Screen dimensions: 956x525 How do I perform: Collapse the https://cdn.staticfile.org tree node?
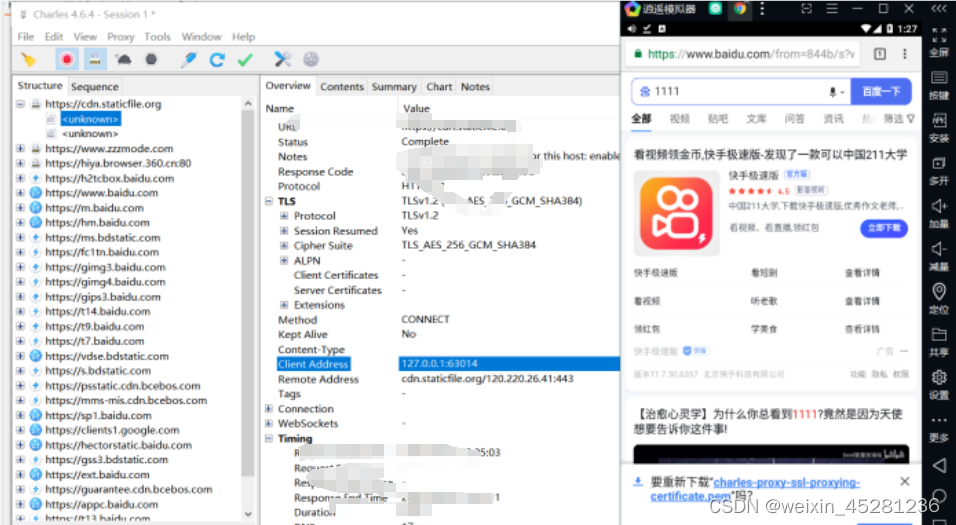[x=20, y=104]
